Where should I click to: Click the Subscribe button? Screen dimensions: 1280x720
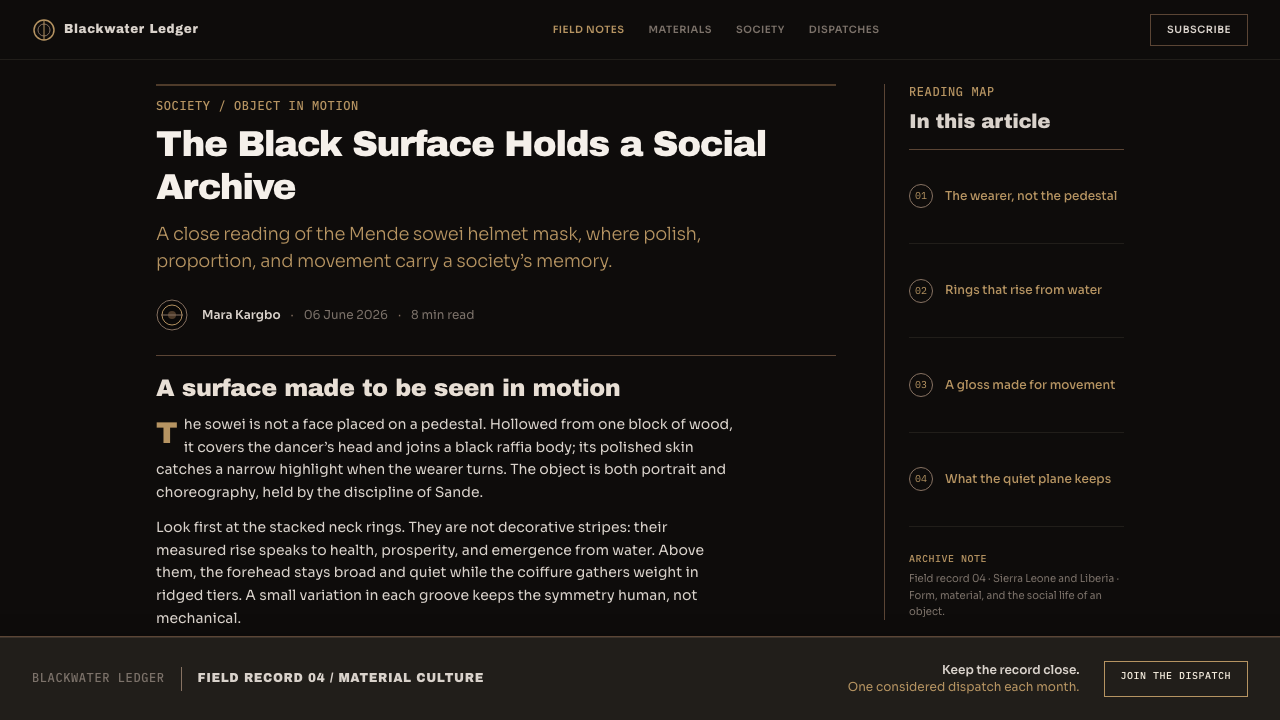(1199, 30)
